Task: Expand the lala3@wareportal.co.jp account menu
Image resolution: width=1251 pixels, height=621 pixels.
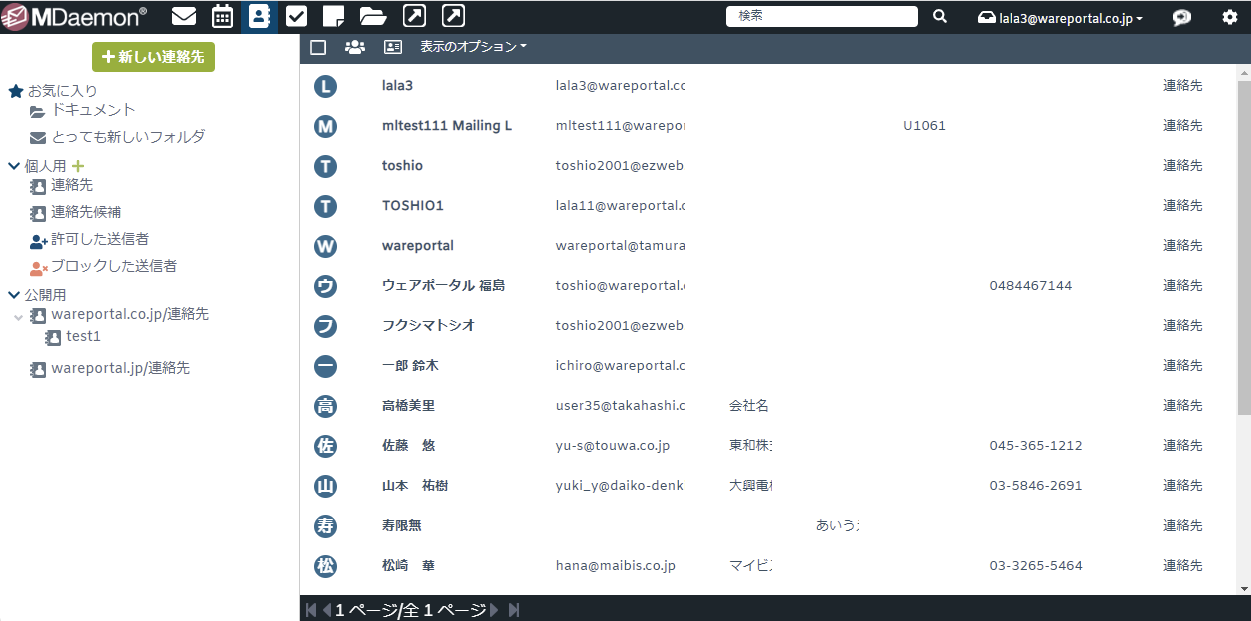Action: (1062, 17)
